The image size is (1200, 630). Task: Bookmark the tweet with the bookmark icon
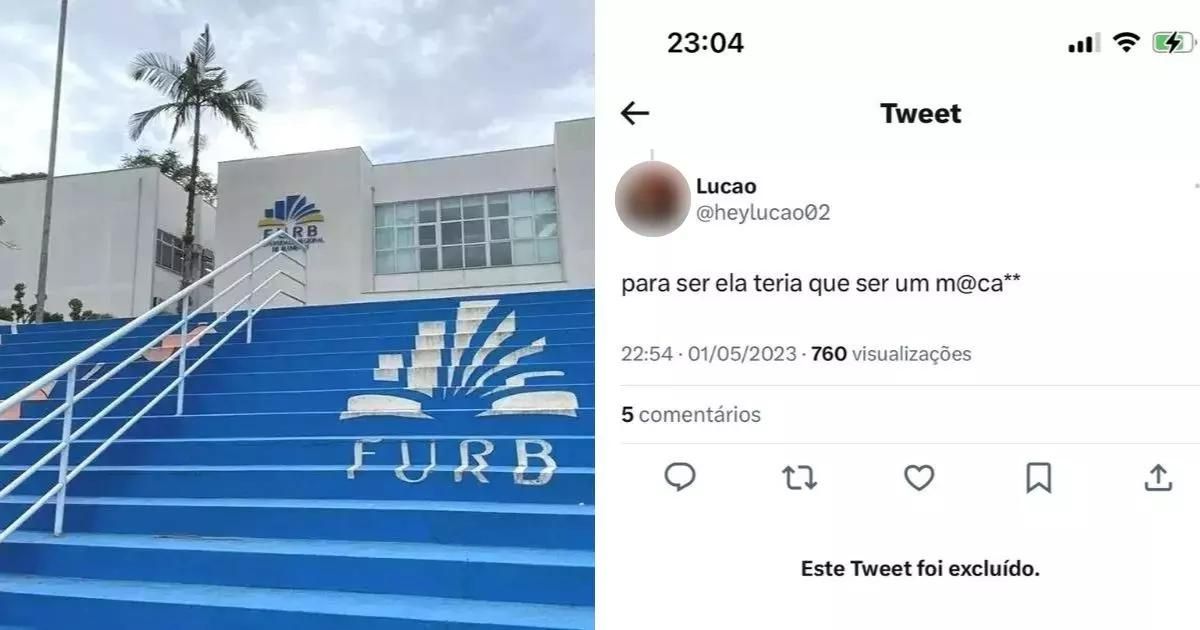[x=1039, y=478]
